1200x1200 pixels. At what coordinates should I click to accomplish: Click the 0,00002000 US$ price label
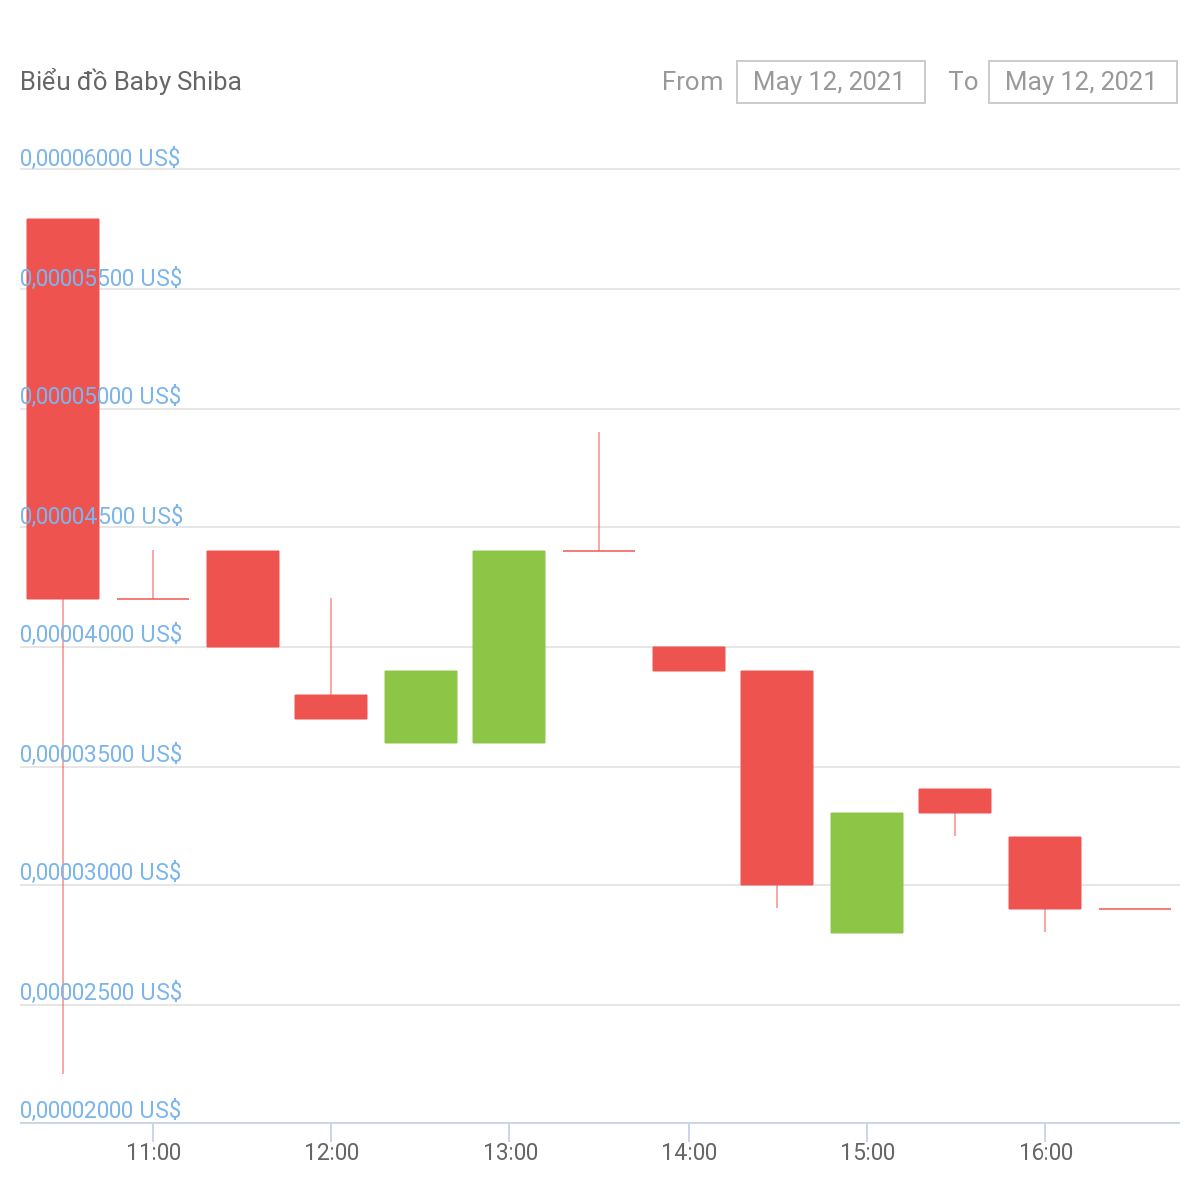pyautogui.click(x=100, y=1110)
